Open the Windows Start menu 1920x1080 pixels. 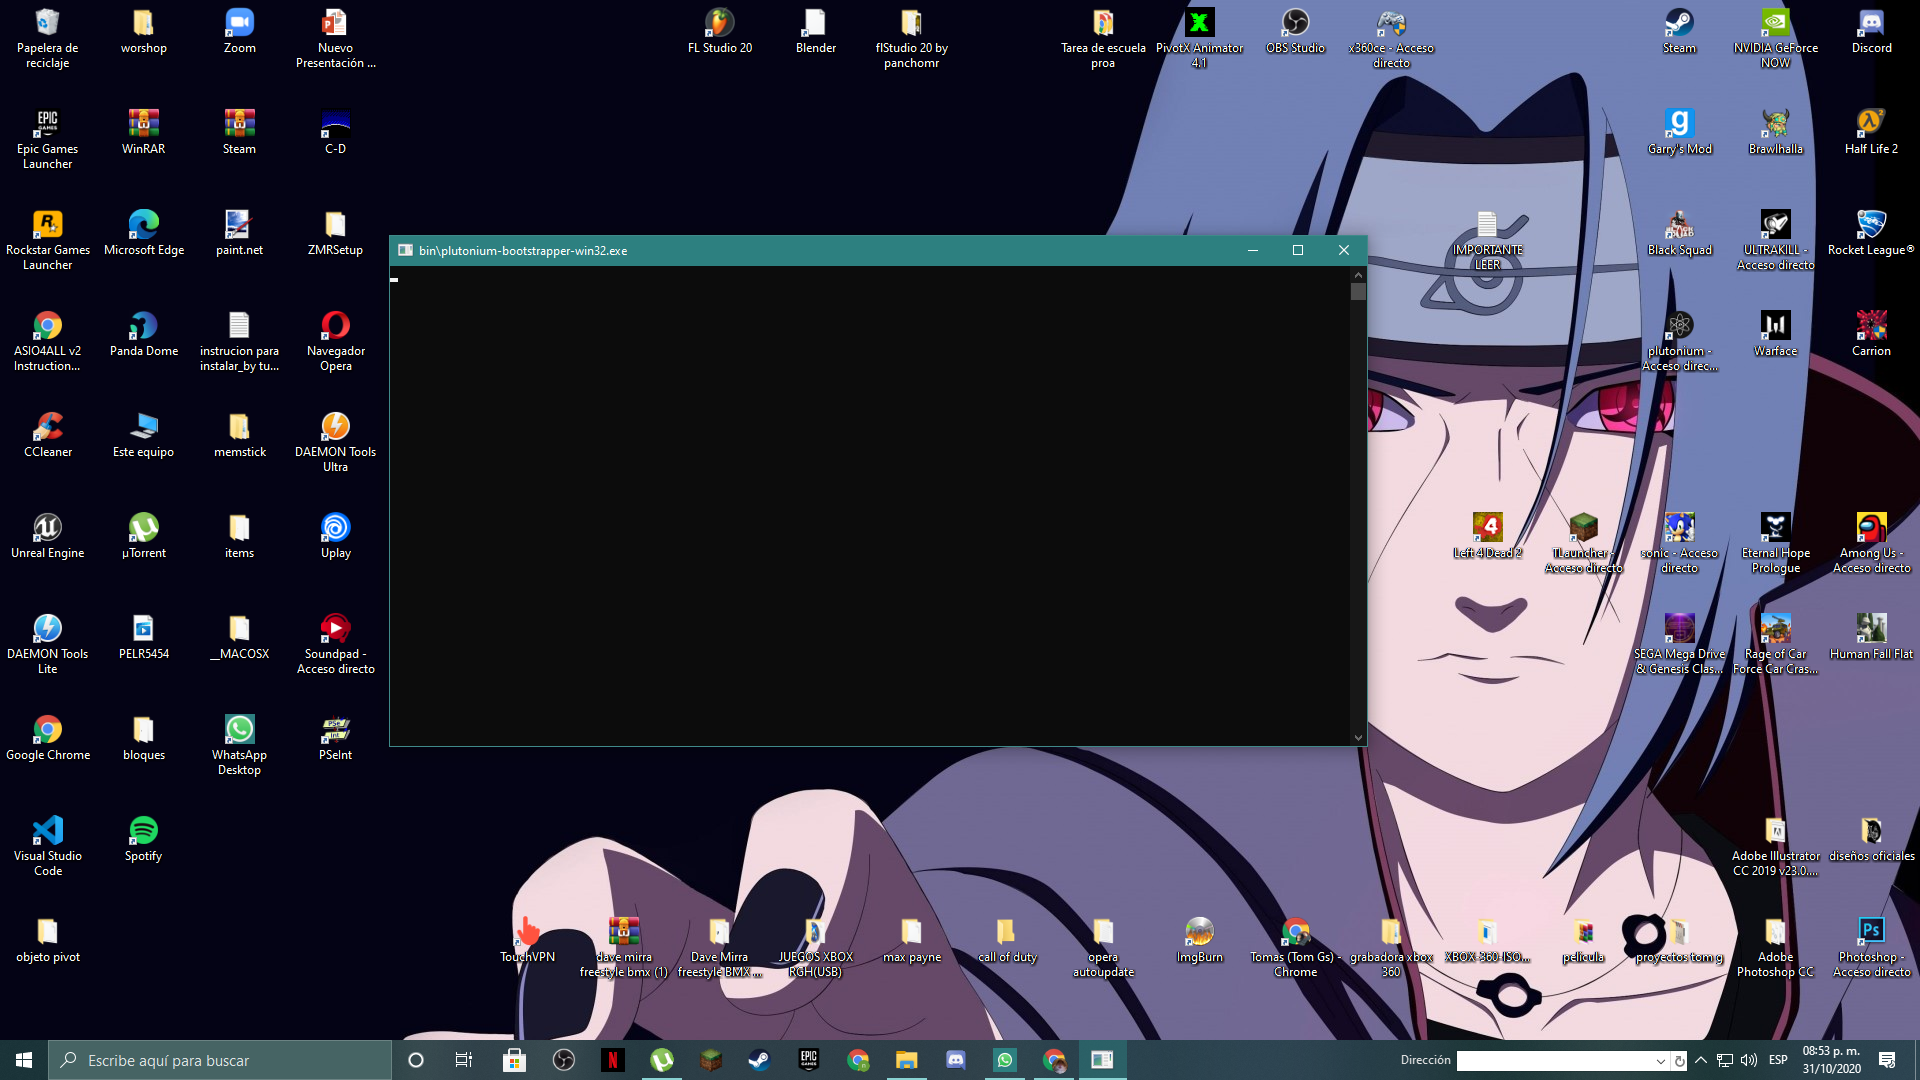(24, 1060)
